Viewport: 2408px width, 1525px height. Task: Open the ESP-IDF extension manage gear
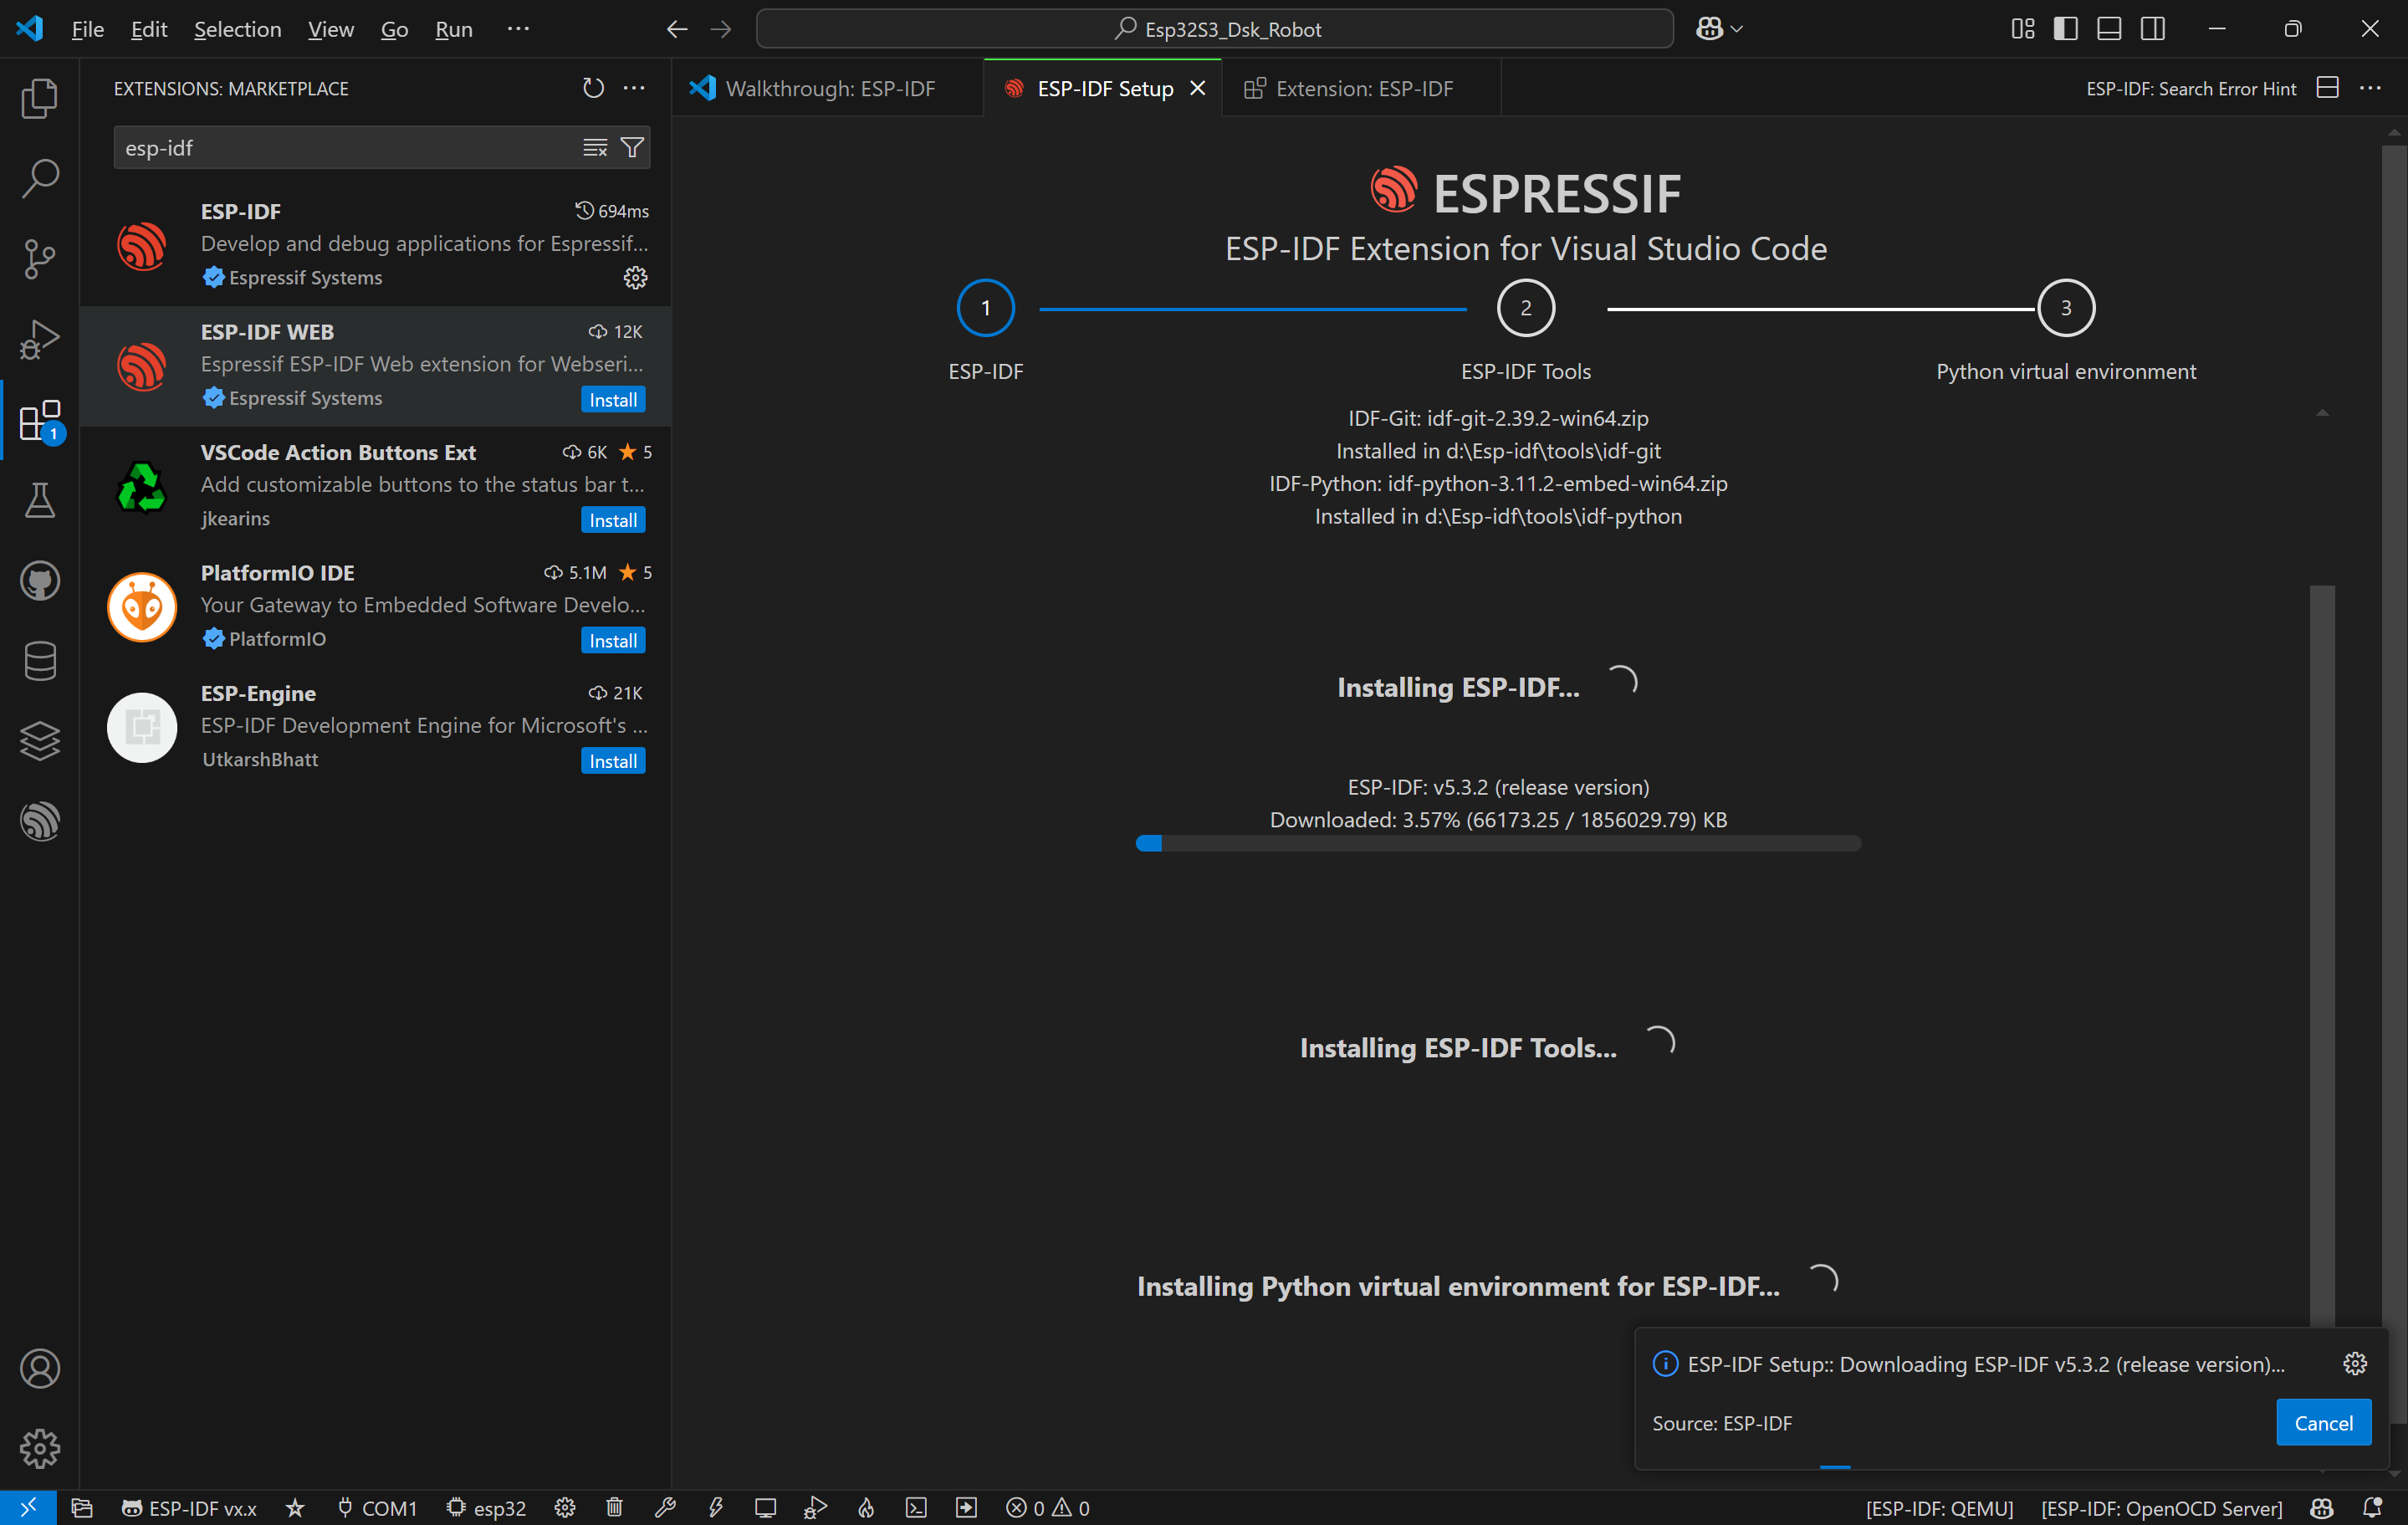635,277
